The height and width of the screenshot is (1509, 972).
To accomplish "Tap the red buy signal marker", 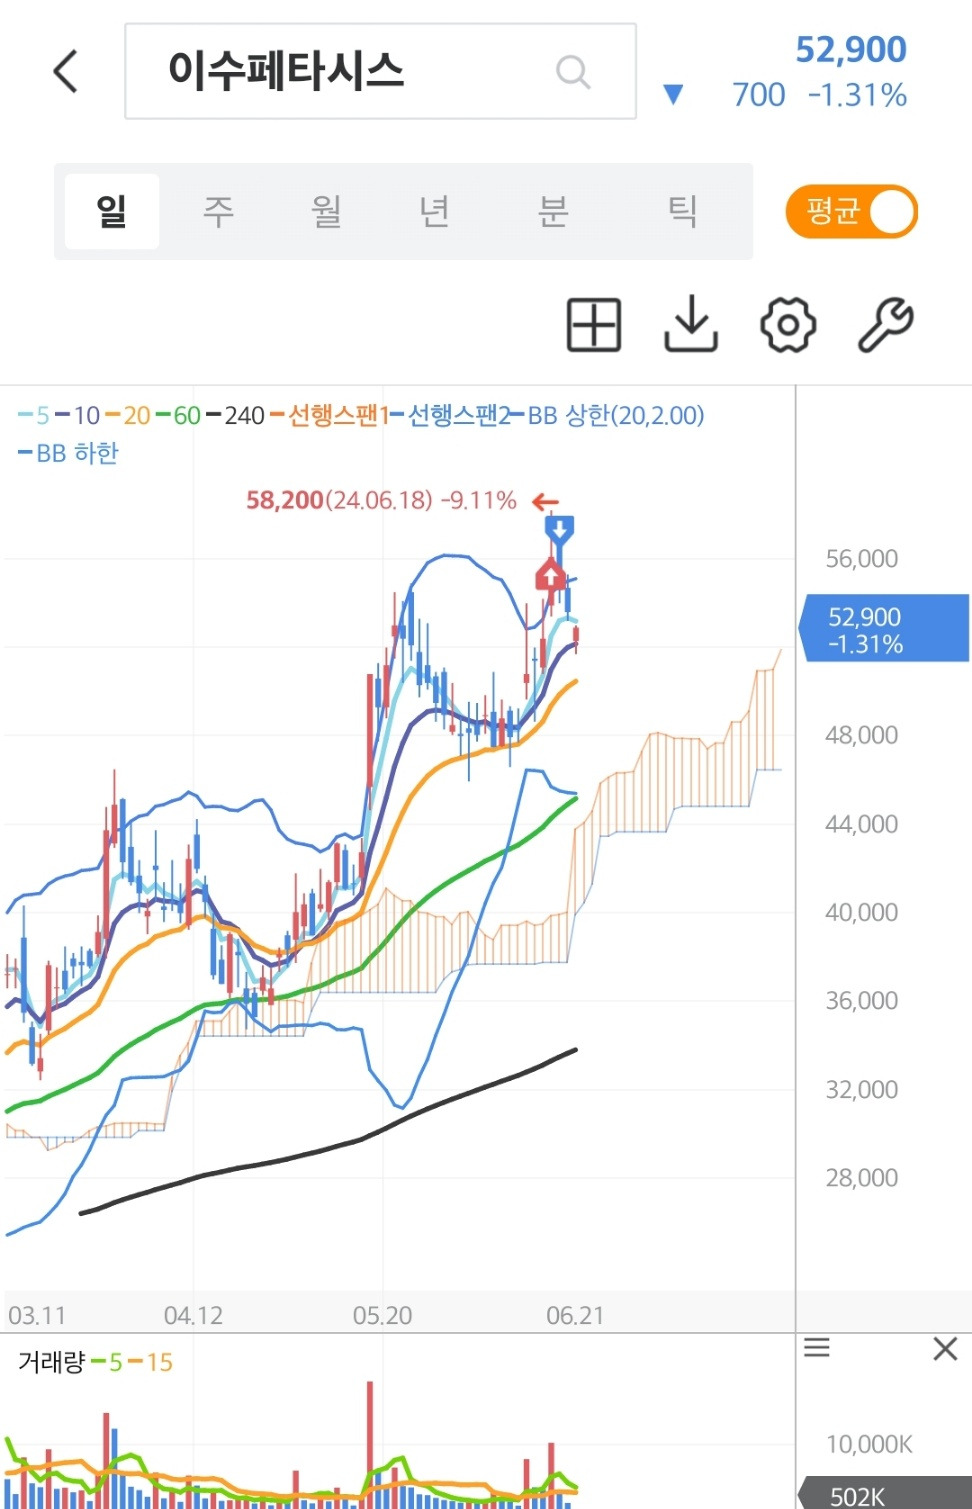I will [x=550, y=575].
